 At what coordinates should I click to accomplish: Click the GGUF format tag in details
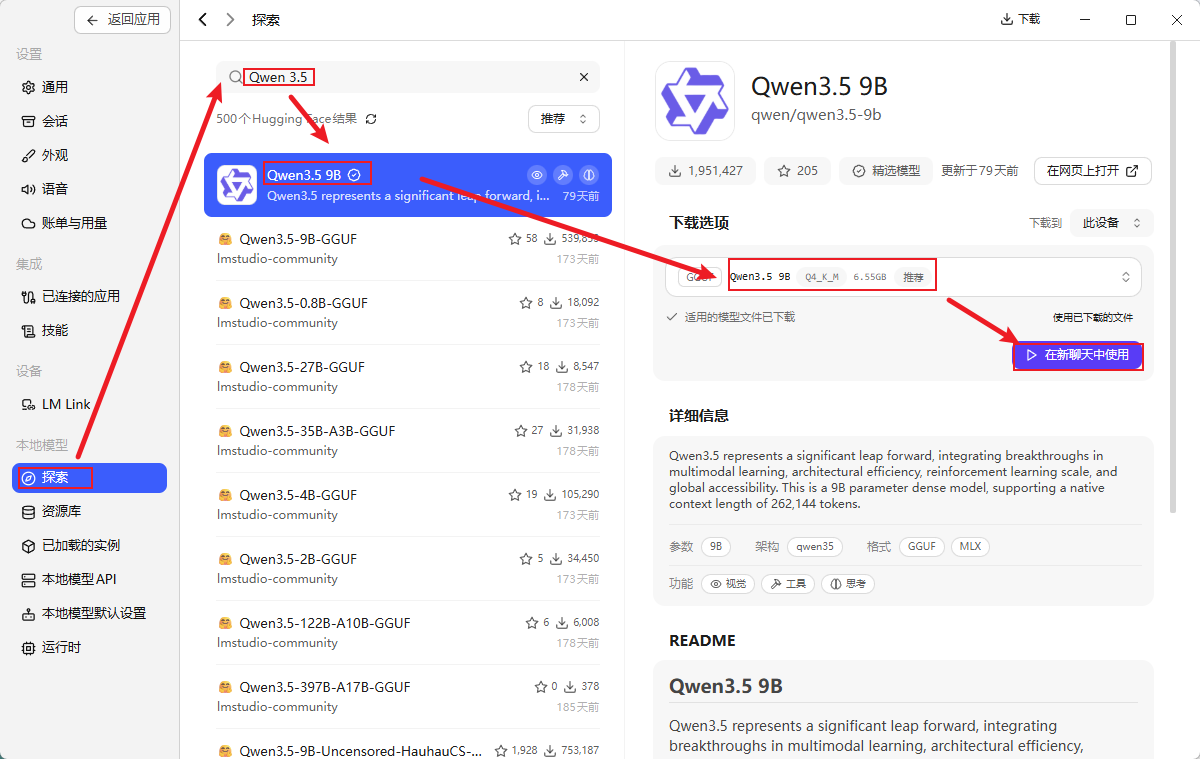tap(922, 547)
